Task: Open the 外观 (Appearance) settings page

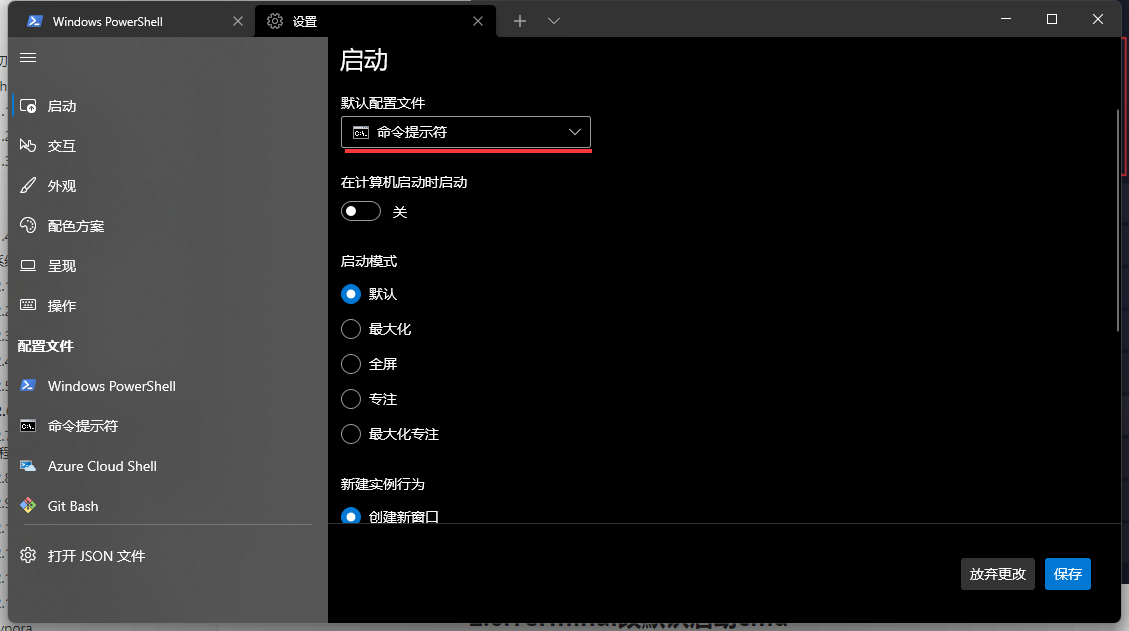Action: (60, 185)
